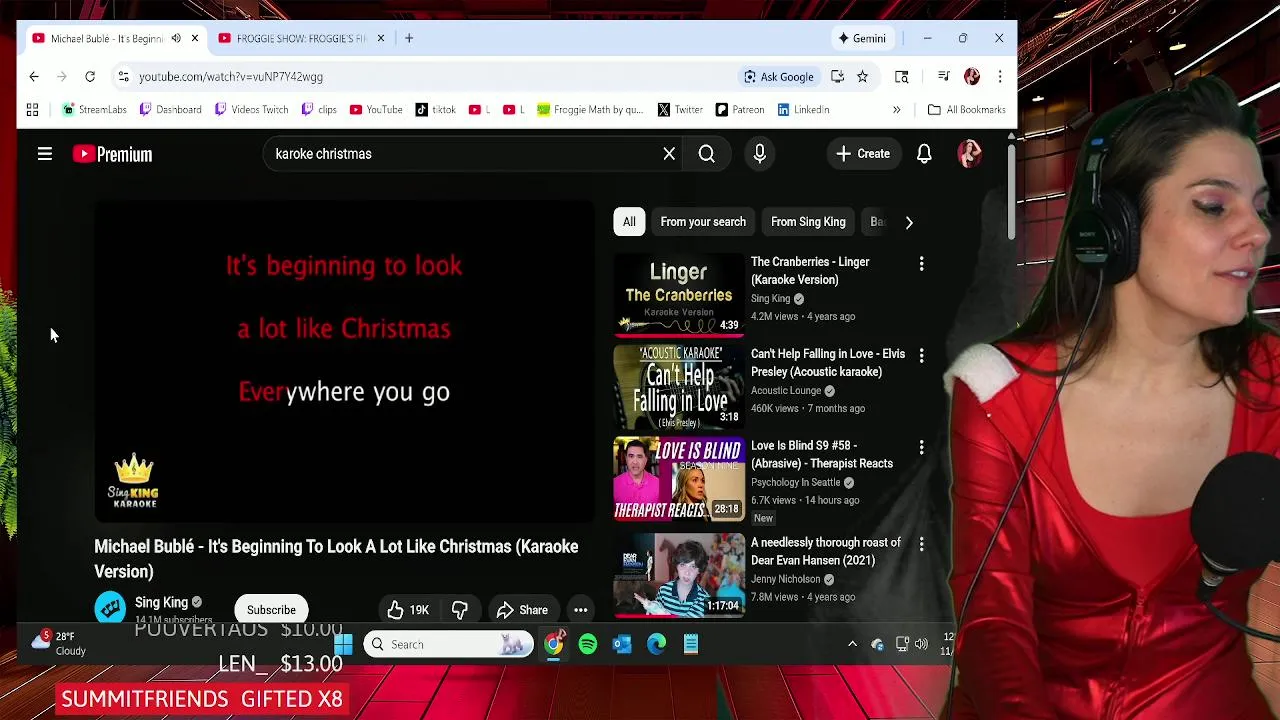This screenshot has height=720, width=1280.
Task: Bookmark this page with the star
Action: pos(862,76)
